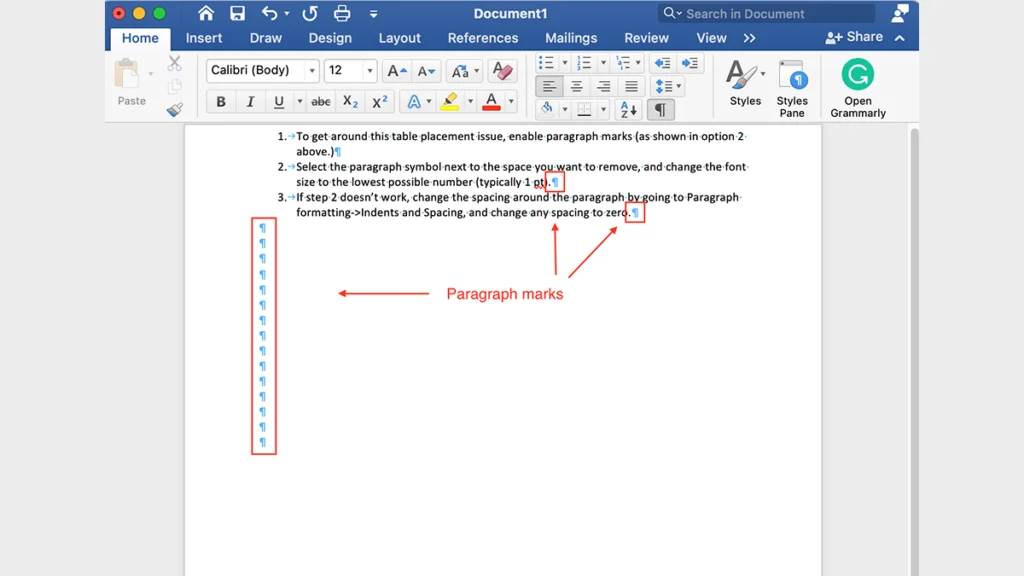Screen dimensions: 1024x576
Task: Align text left
Action: point(549,86)
